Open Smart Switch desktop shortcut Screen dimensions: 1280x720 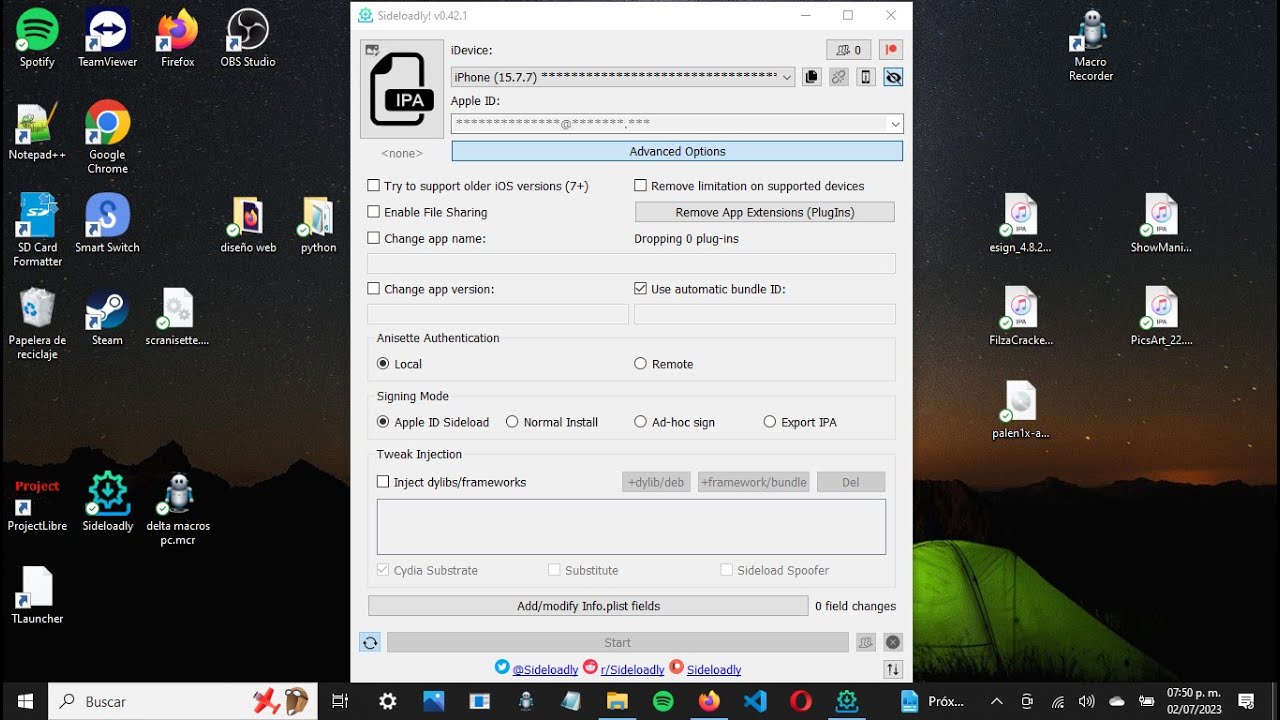pos(107,224)
